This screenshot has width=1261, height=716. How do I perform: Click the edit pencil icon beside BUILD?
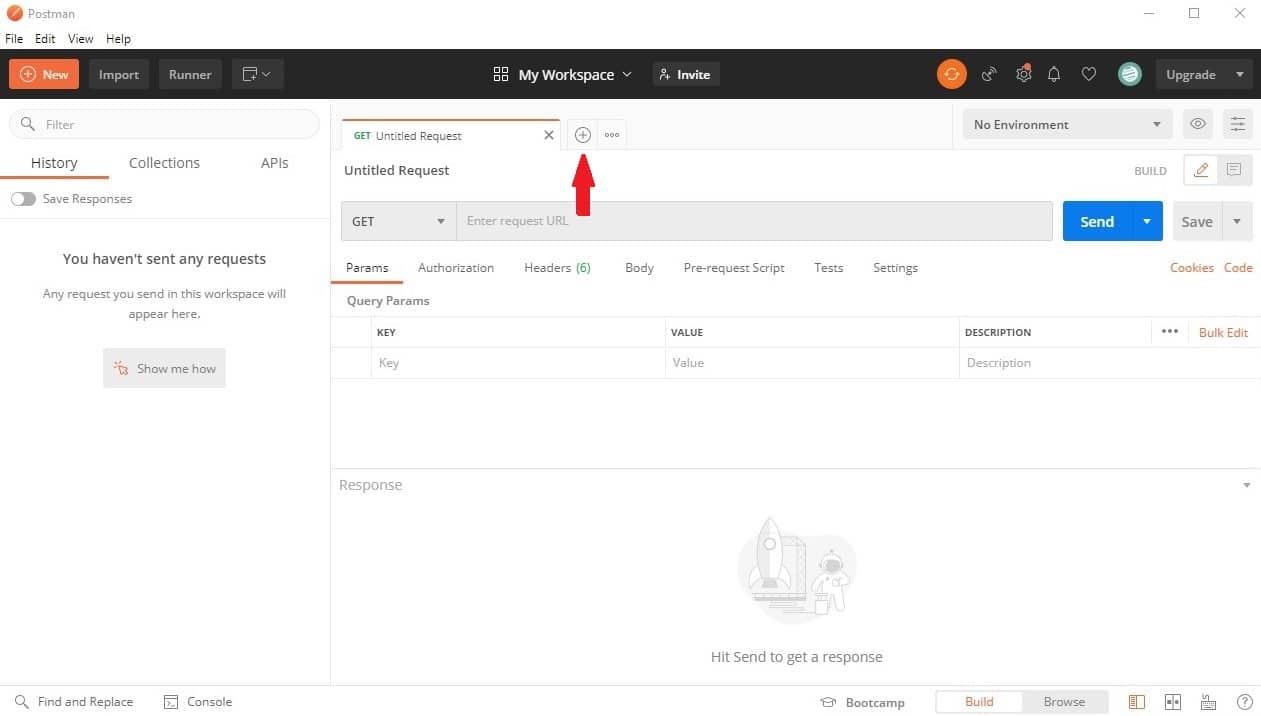click(1201, 170)
